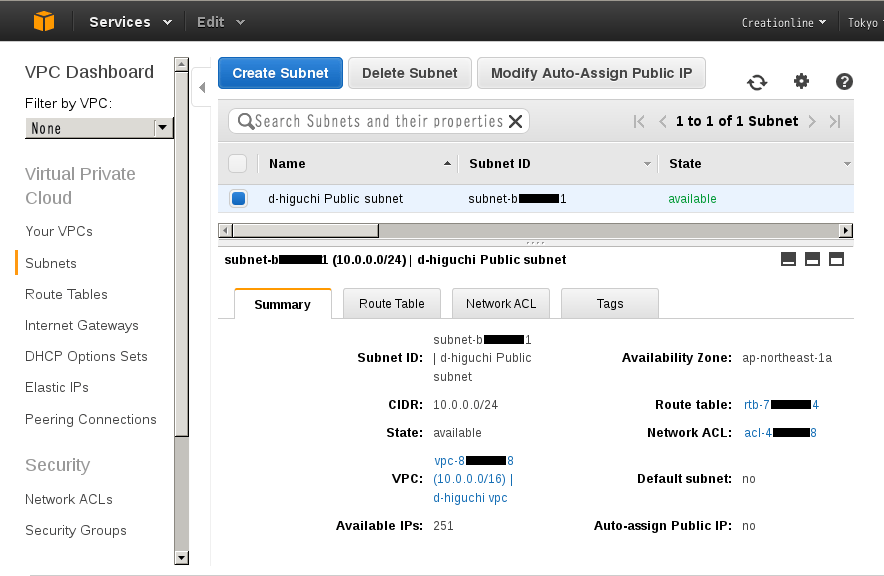This screenshot has width=884, height=576.
Task: Open the Creationline account dropdown
Action: [x=784, y=23]
